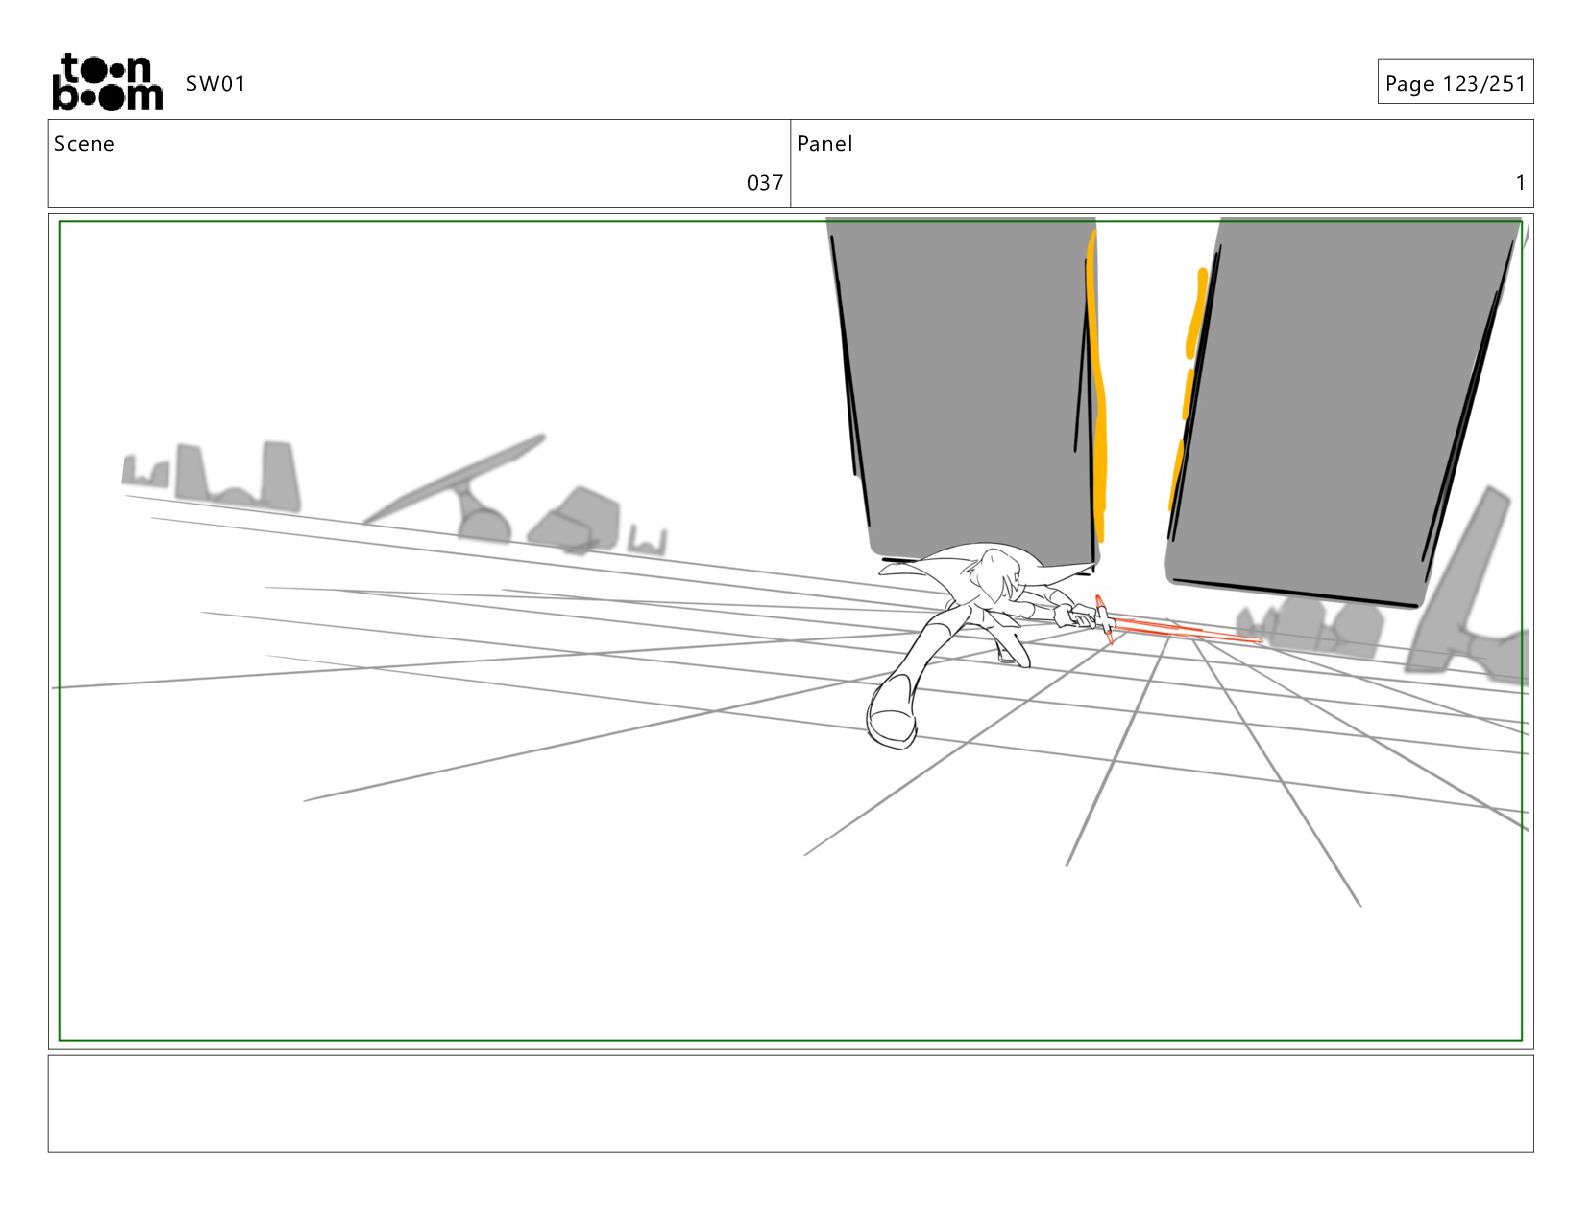Screen dimensions: 1584x1224
Task: Click the storyboard panel drawing
Action: 790,631
